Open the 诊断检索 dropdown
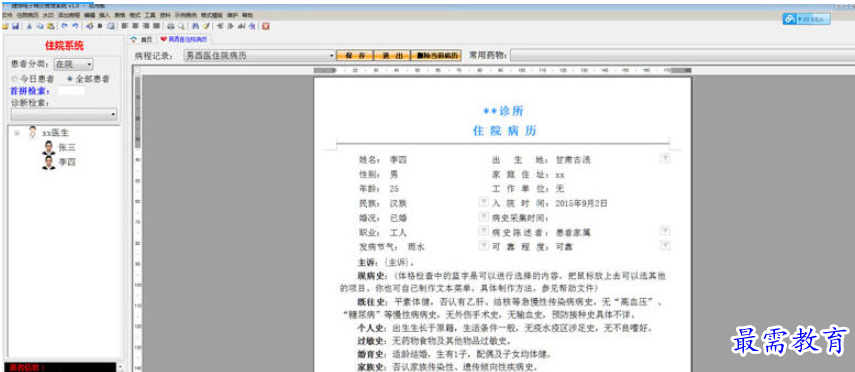The width and height of the screenshot is (855, 372). click(64, 114)
